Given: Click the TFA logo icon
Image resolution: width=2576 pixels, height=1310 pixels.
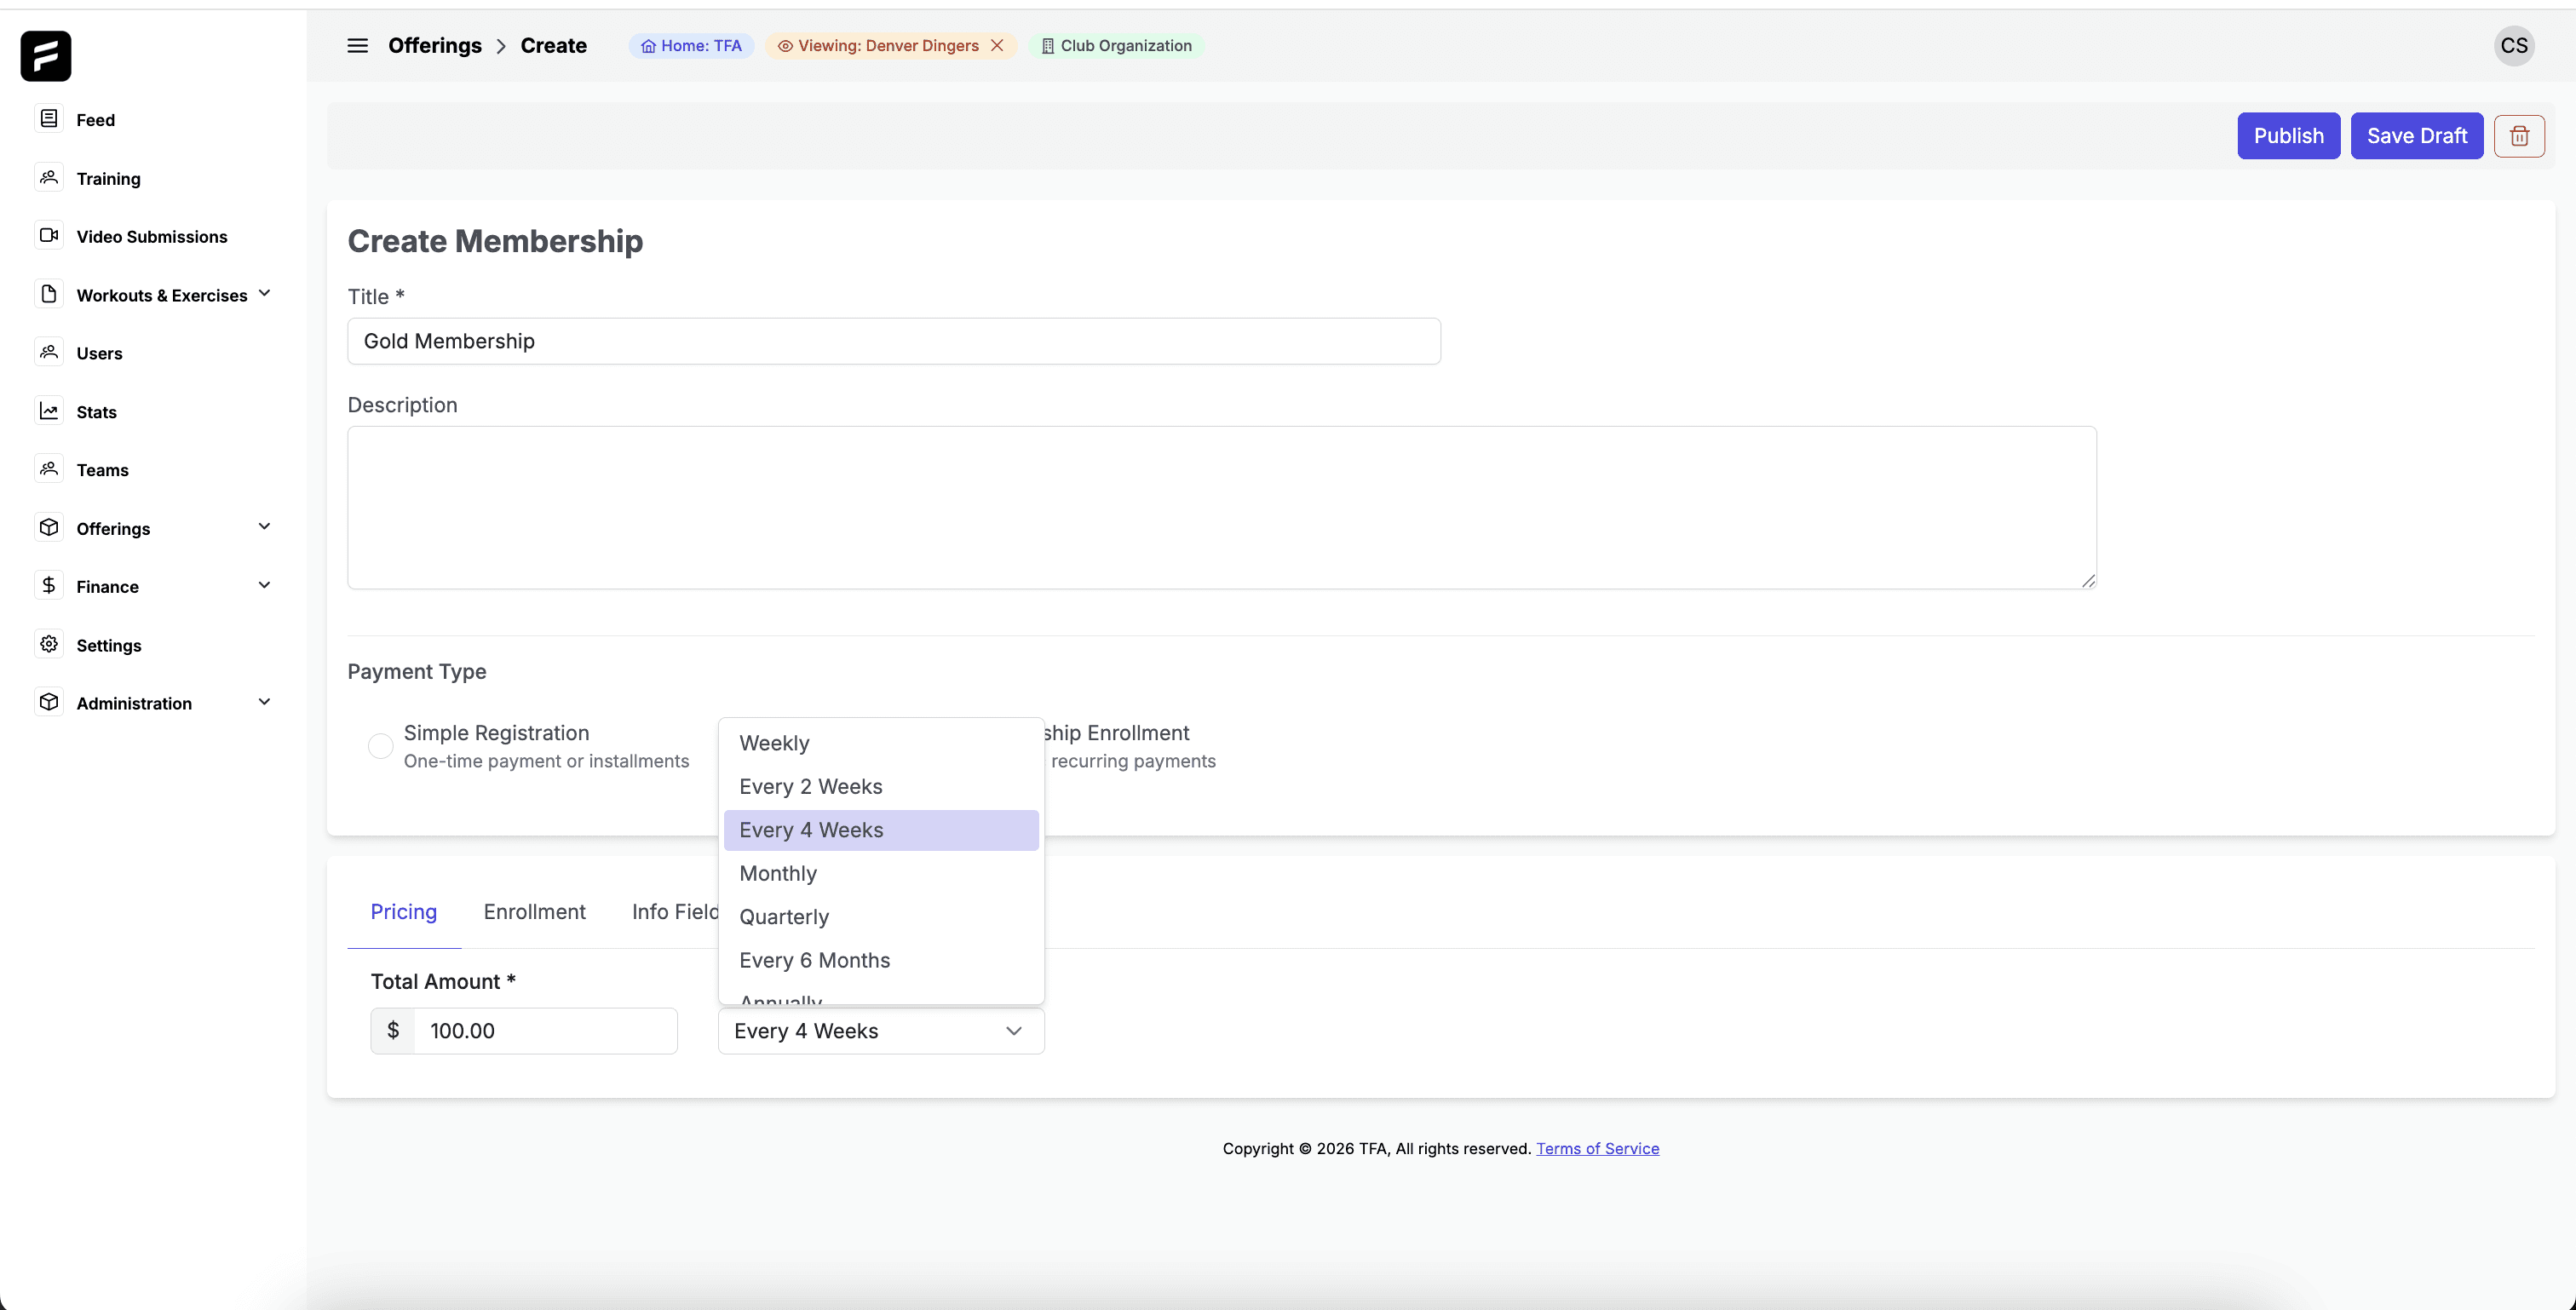Looking at the screenshot, I should tap(46, 56).
